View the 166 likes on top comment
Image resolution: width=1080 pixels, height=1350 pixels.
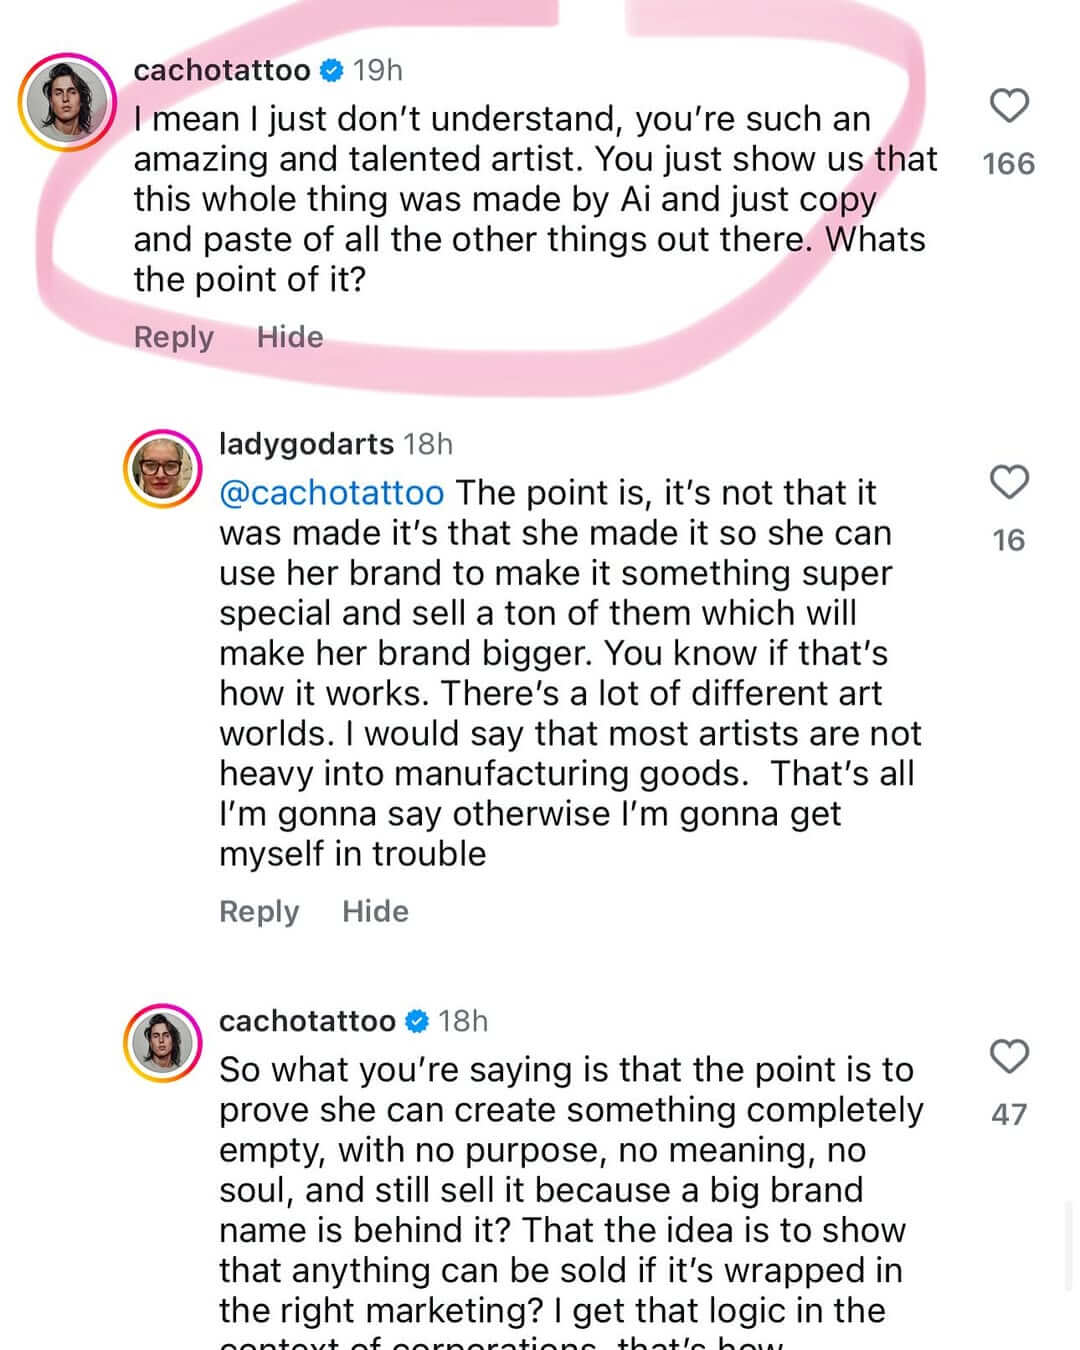[x=1008, y=163]
